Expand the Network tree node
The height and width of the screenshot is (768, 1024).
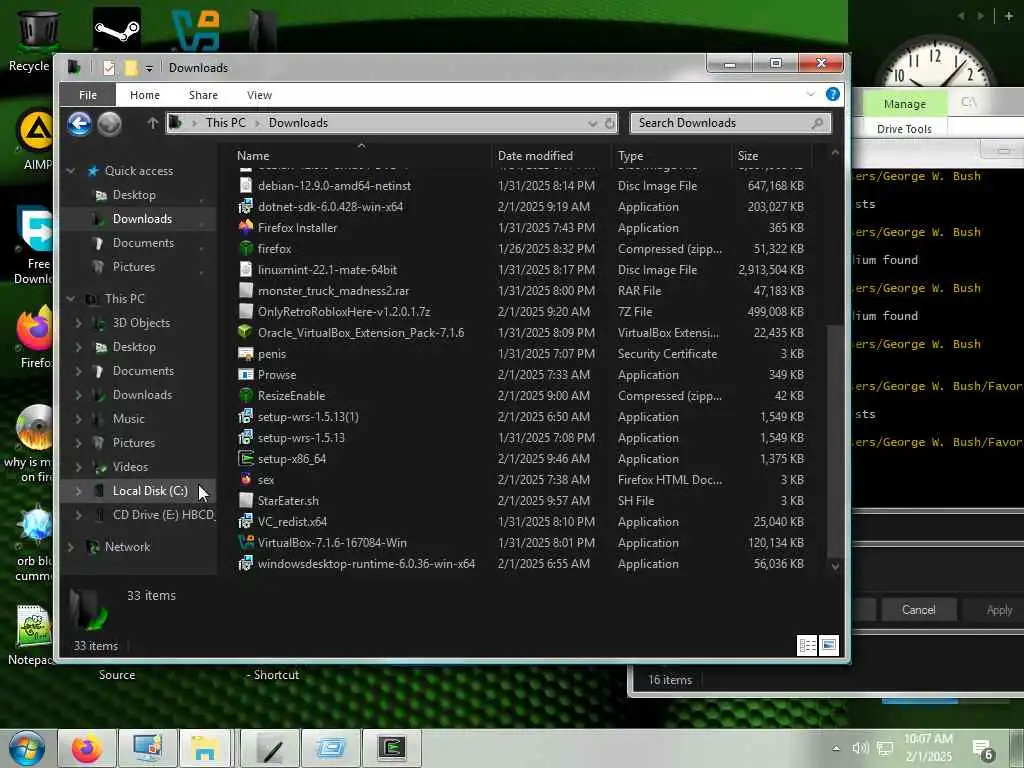[71, 547]
